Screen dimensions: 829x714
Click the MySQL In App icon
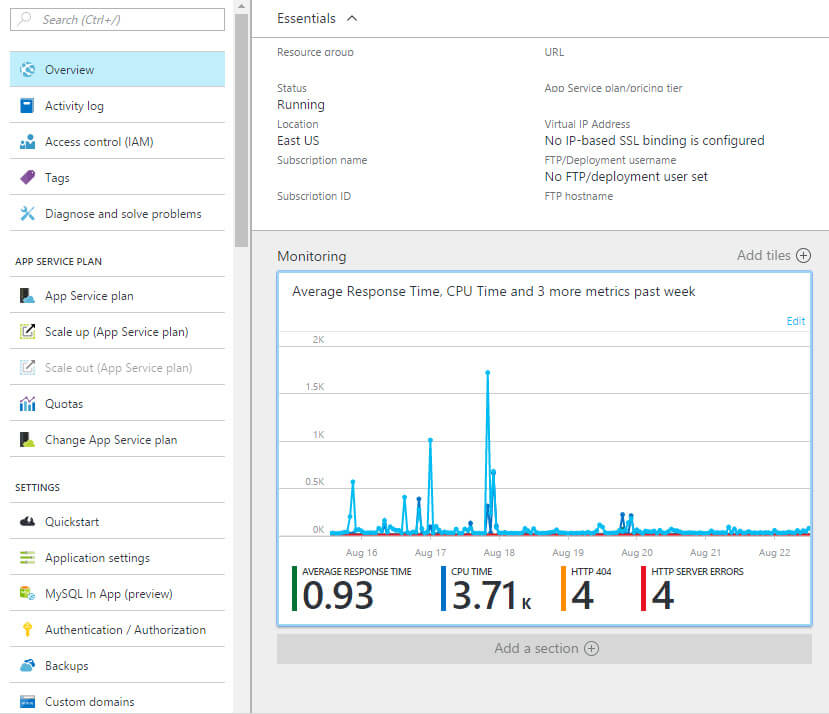(x=27, y=594)
